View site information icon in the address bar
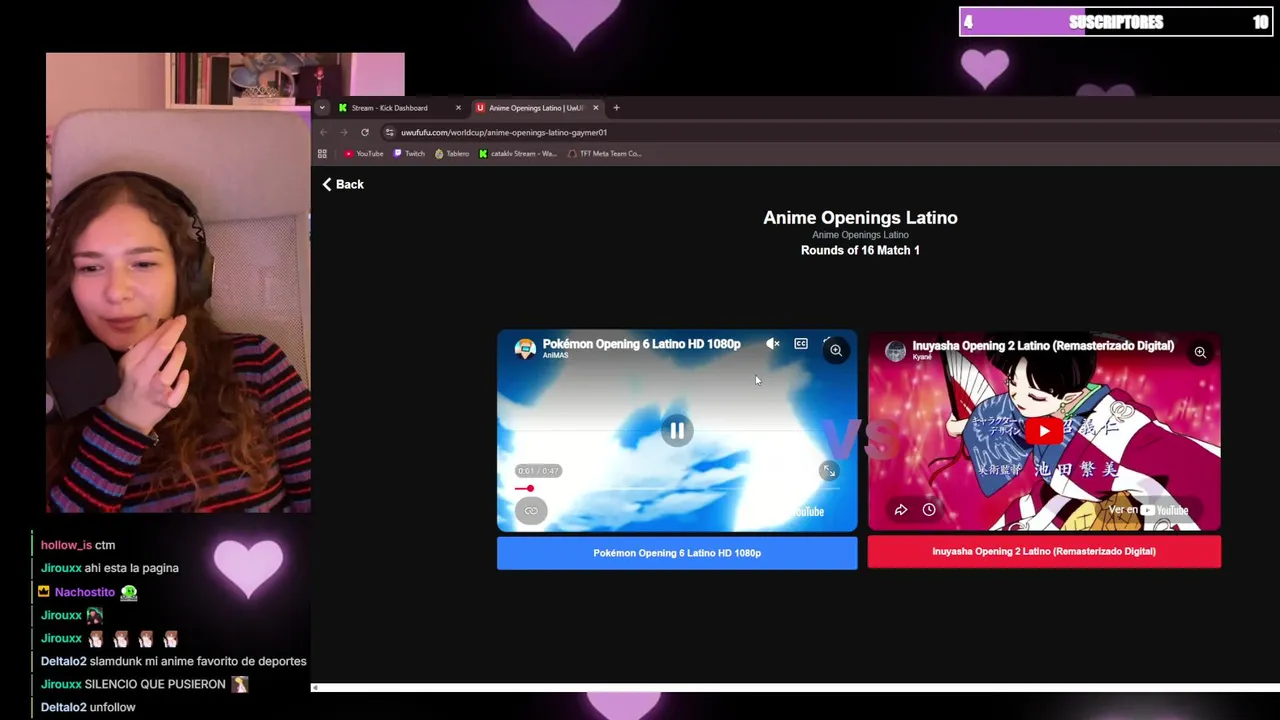 389,132
